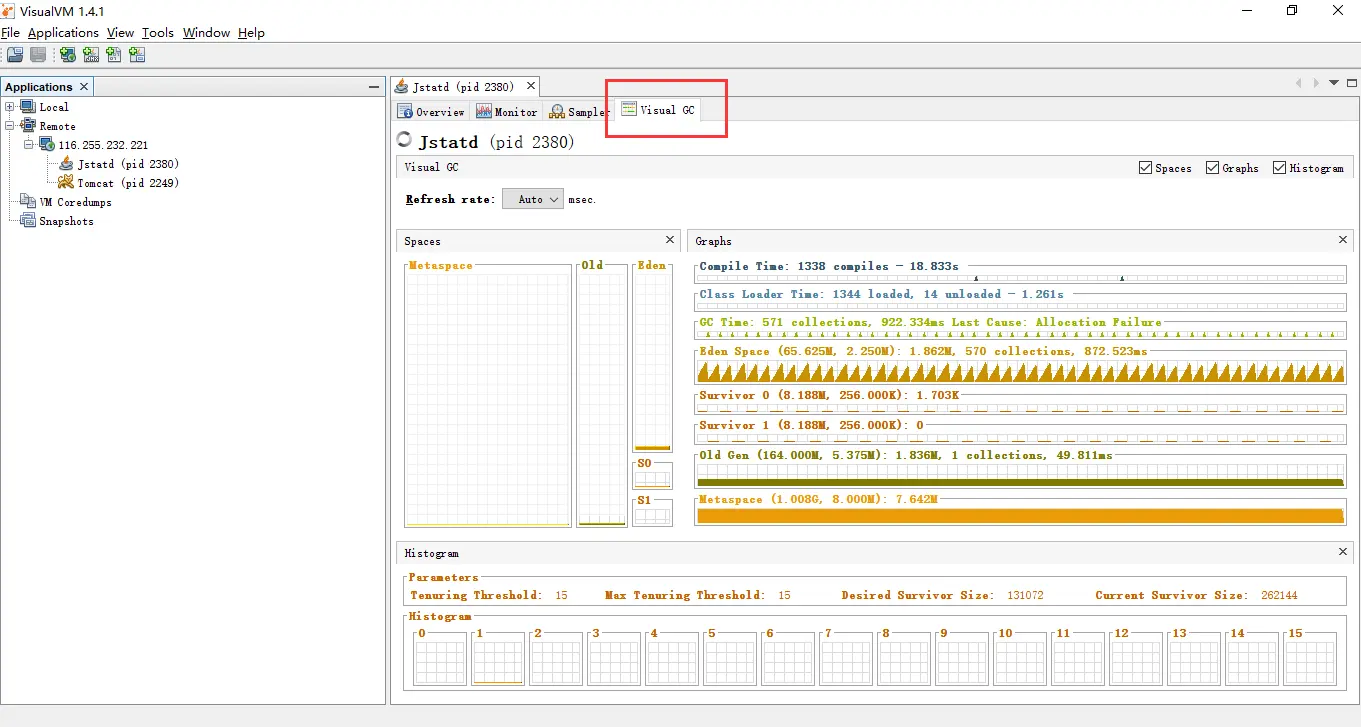The image size is (1361, 727).
Task: Click the Old Gen graph strip
Action: [x=1020, y=475]
